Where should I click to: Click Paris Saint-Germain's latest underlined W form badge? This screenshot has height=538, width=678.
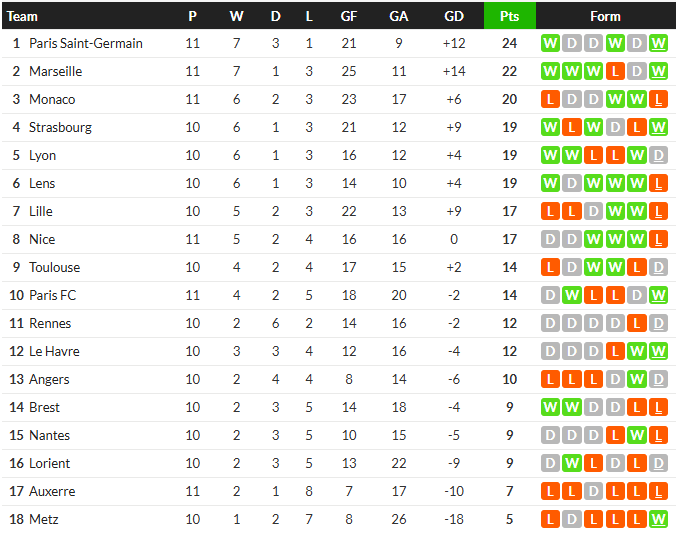click(658, 43)
